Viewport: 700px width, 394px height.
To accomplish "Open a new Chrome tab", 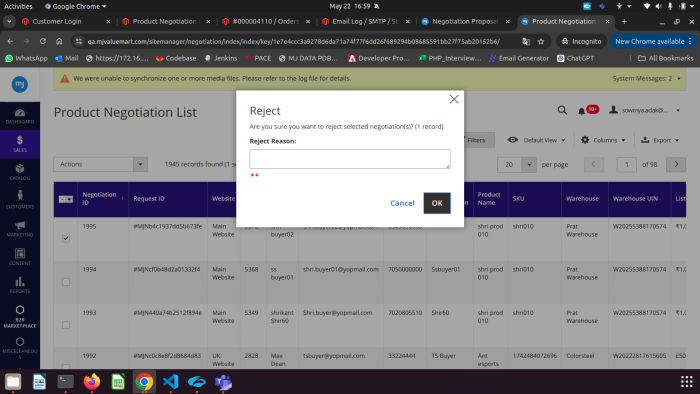I will click(624, 21).
